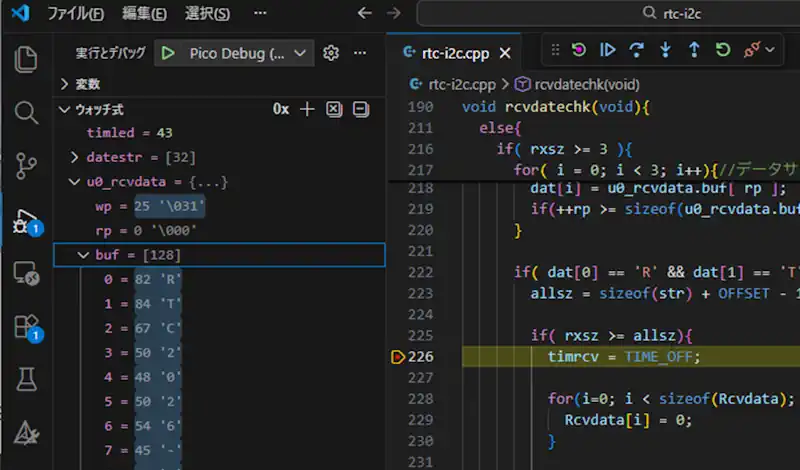Expand the datestr watch entry

75,157
